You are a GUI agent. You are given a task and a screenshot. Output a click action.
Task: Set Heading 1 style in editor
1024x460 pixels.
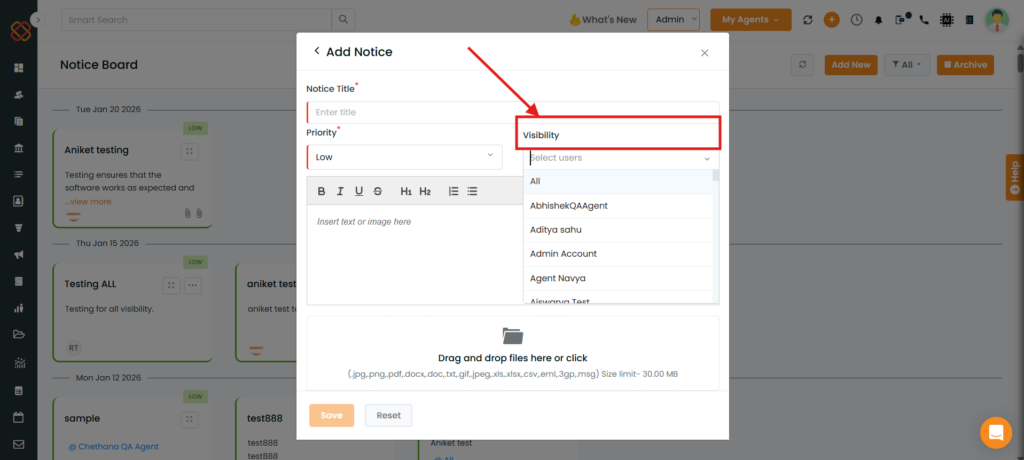point(406,191)
